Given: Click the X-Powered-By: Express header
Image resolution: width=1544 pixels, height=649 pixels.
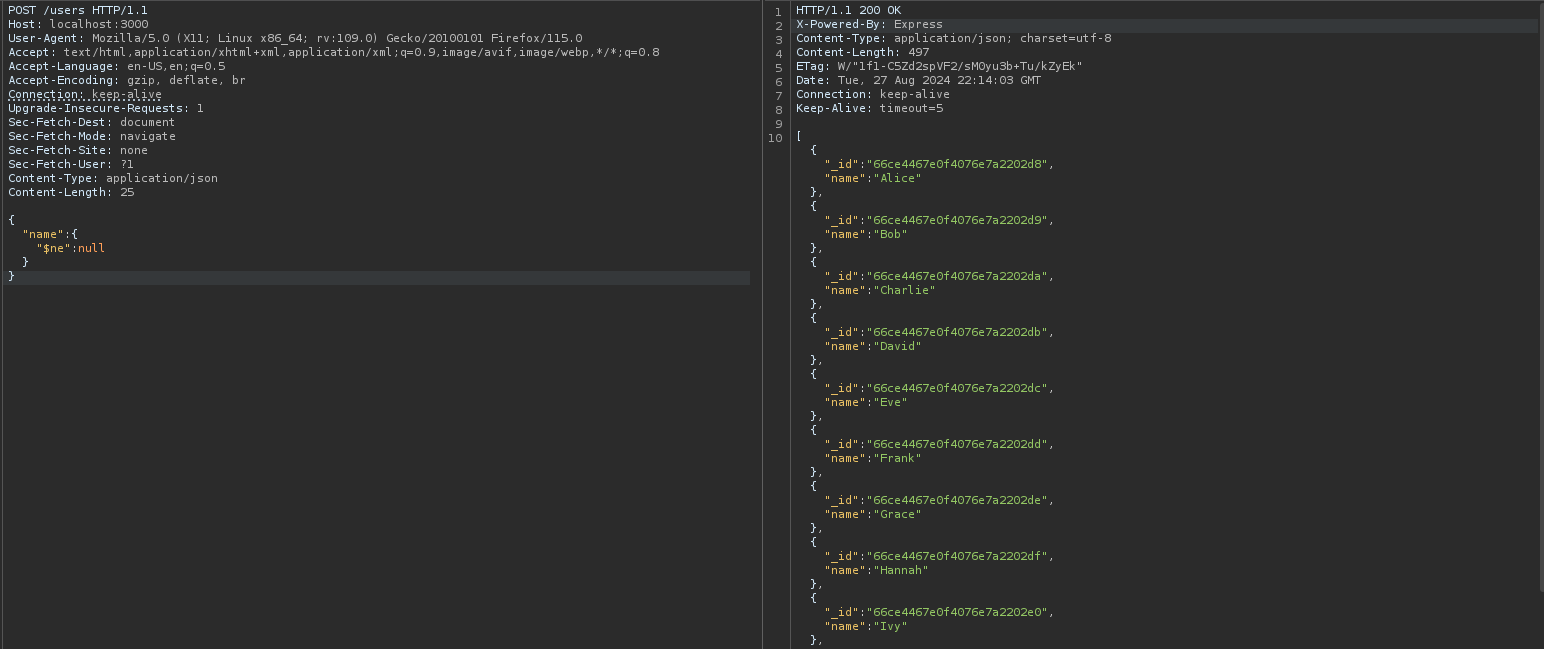Looking at the screenshot, I should tap(869, 24).
